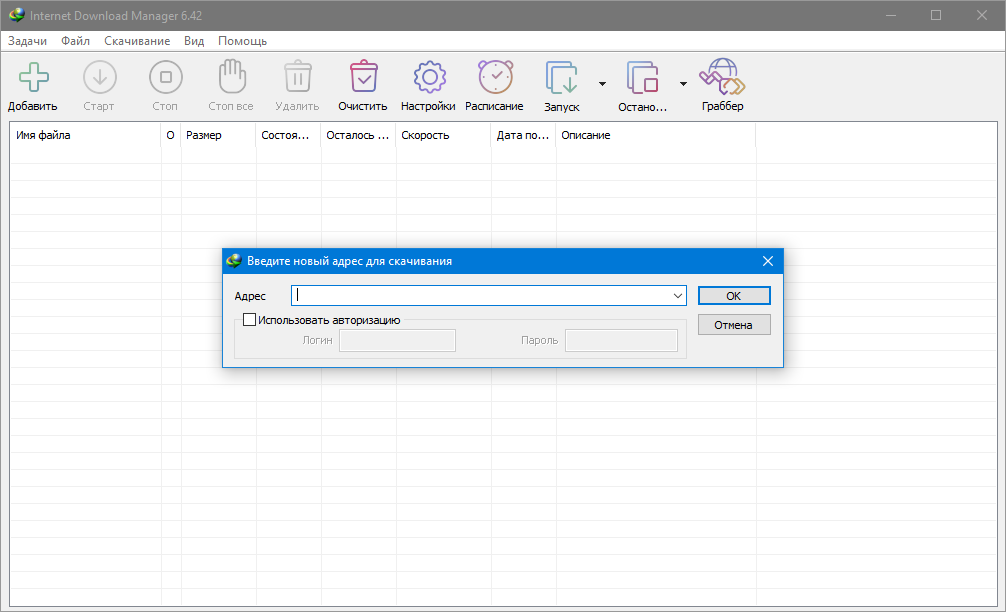Viewport: 1006px width, 612px height.
Task: Click the Остановить queue stop icon
Action: (642, 78)
